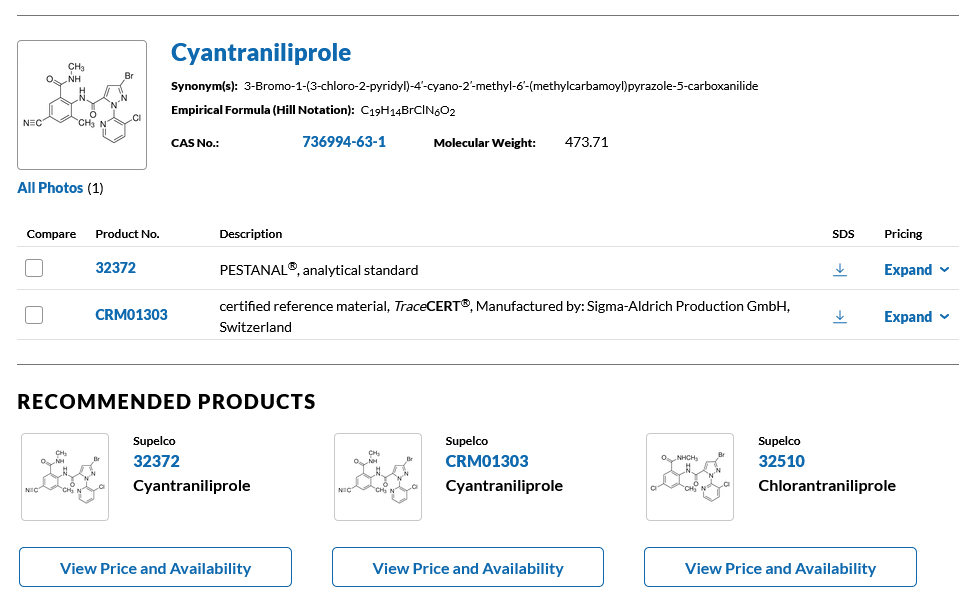Download SDS for product 32372
968x600 pixels.
[840, 270]
